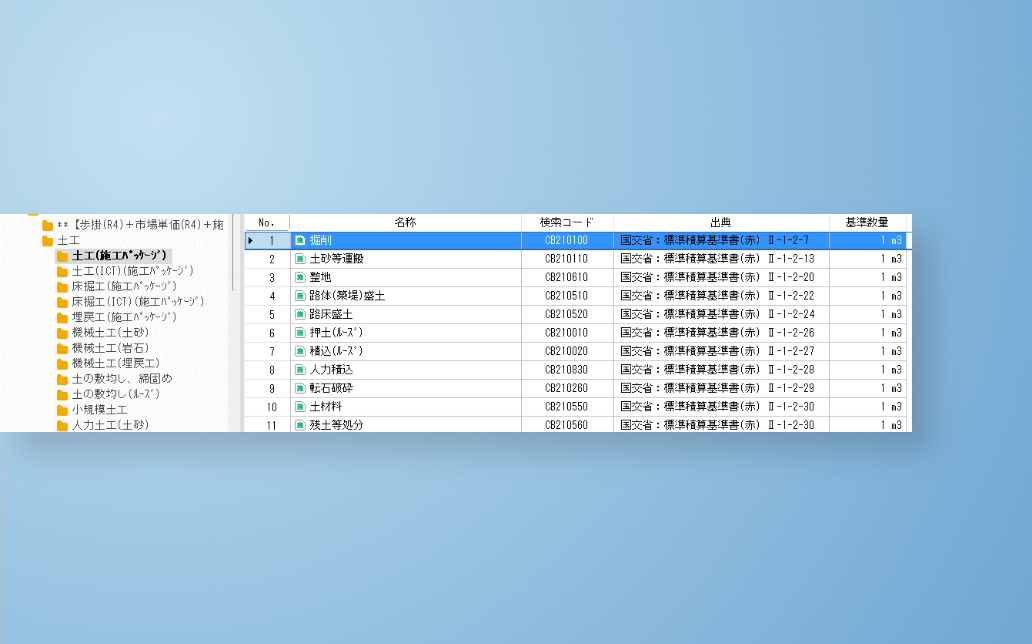Select the 土の敷均し、締固め folder

[121, 379]
